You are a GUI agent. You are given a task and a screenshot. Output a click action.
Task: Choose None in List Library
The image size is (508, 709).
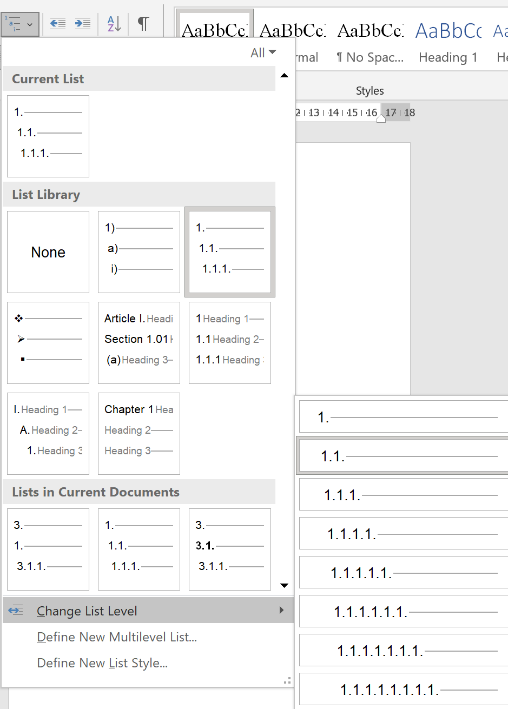(48, 252)
